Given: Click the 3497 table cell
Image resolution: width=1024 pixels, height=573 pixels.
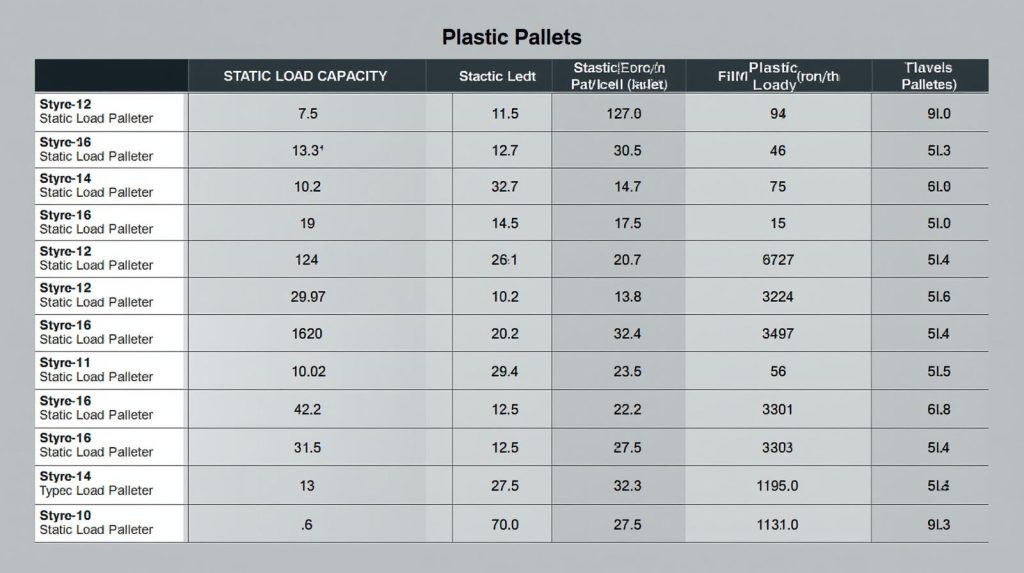Looking at the screenshot, I should (x=778, y=333).
